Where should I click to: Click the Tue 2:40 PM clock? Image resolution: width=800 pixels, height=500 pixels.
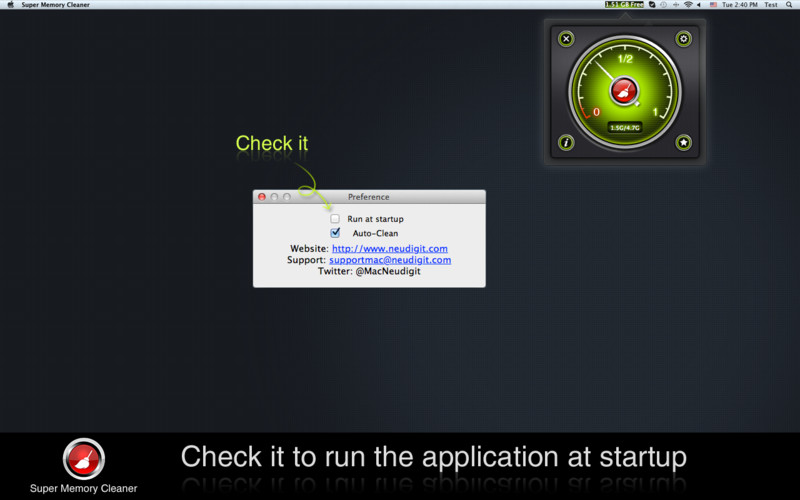point(740,5)
